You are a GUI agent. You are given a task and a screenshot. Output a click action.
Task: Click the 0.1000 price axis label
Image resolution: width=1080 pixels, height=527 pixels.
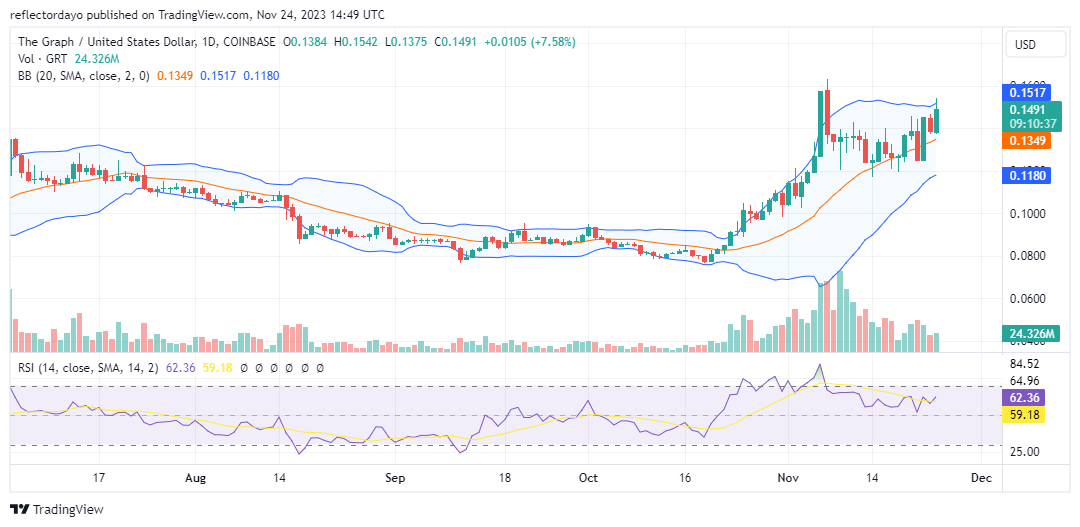(x=1028, y=214)
